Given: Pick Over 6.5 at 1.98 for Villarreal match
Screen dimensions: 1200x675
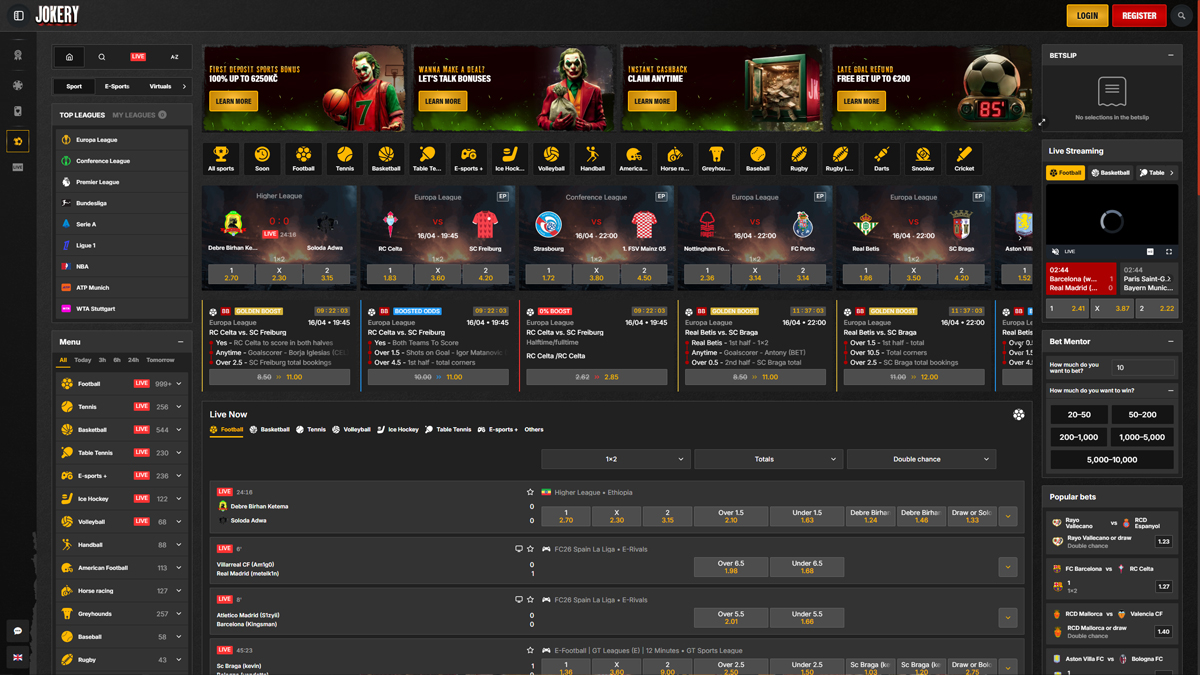Looking at the screenshot, I should [731, 567].
